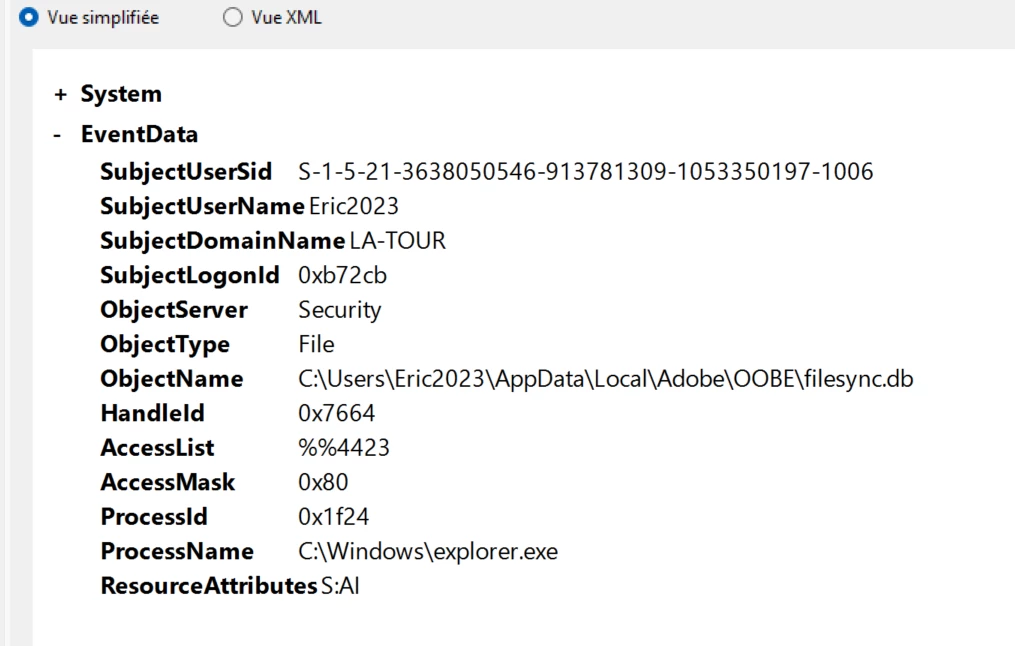Switch to the Vue XML radio option
Screen dimensions: 1015x646
pos(232,17)
